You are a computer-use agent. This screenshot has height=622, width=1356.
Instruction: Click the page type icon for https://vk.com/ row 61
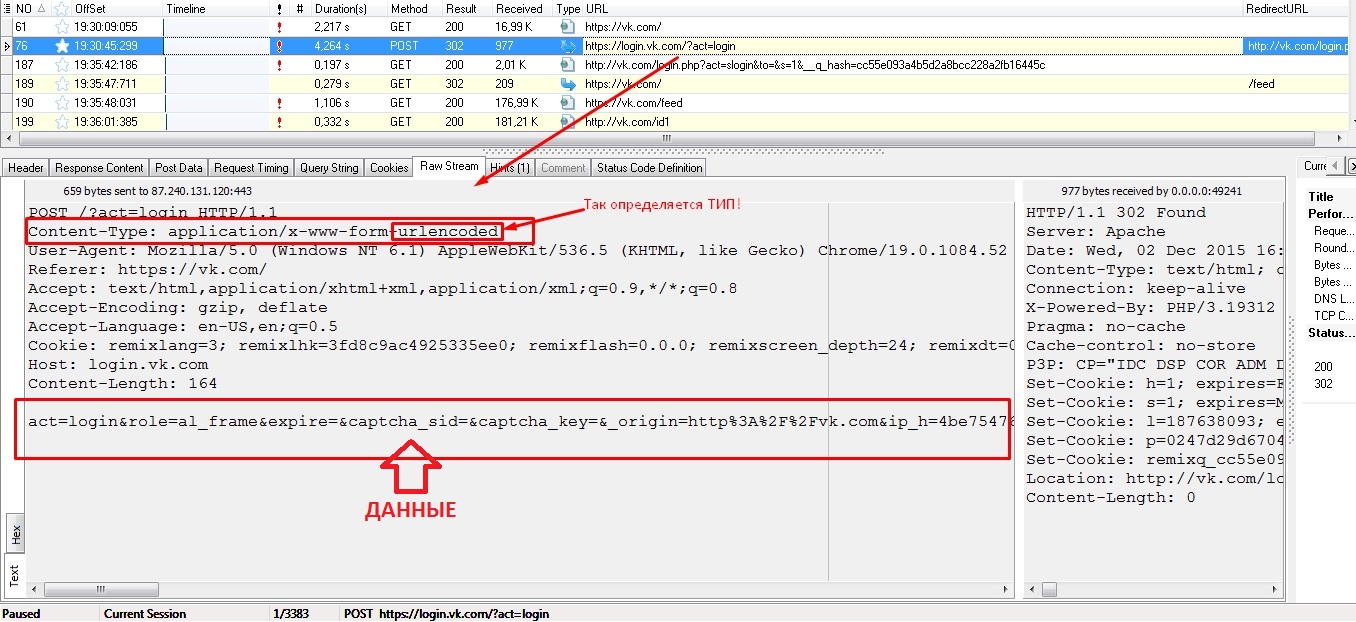click(568, 27)
